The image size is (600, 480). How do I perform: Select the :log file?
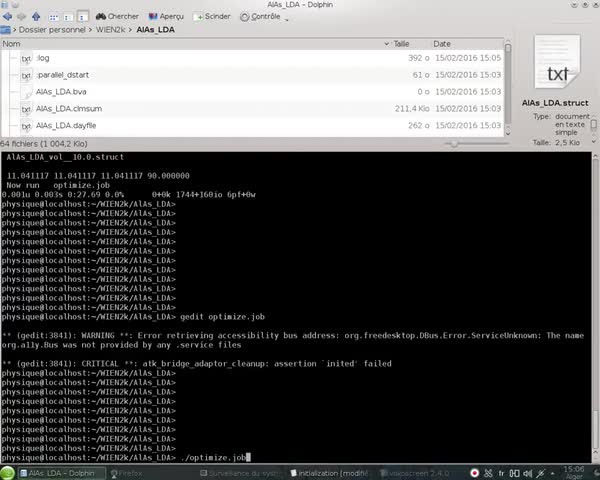[x=42, y=58]
